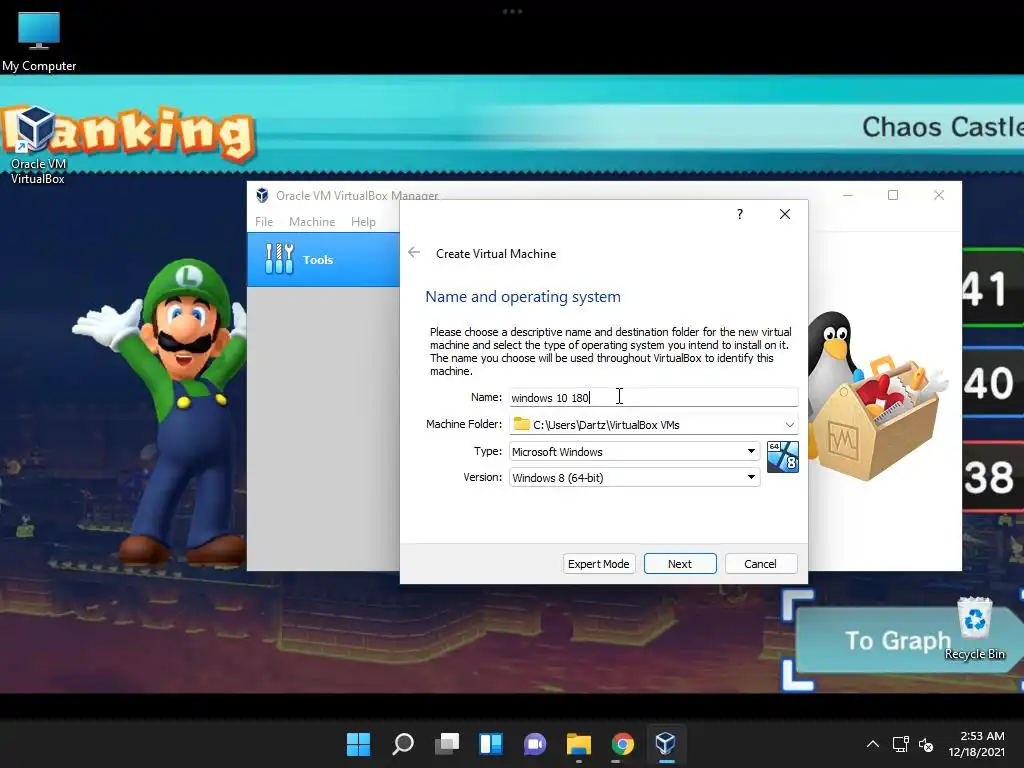The height and width of the screenshot is (768, 1024).
Task: Click the 'Name and operating system' heading
Action: coord(523,296)
